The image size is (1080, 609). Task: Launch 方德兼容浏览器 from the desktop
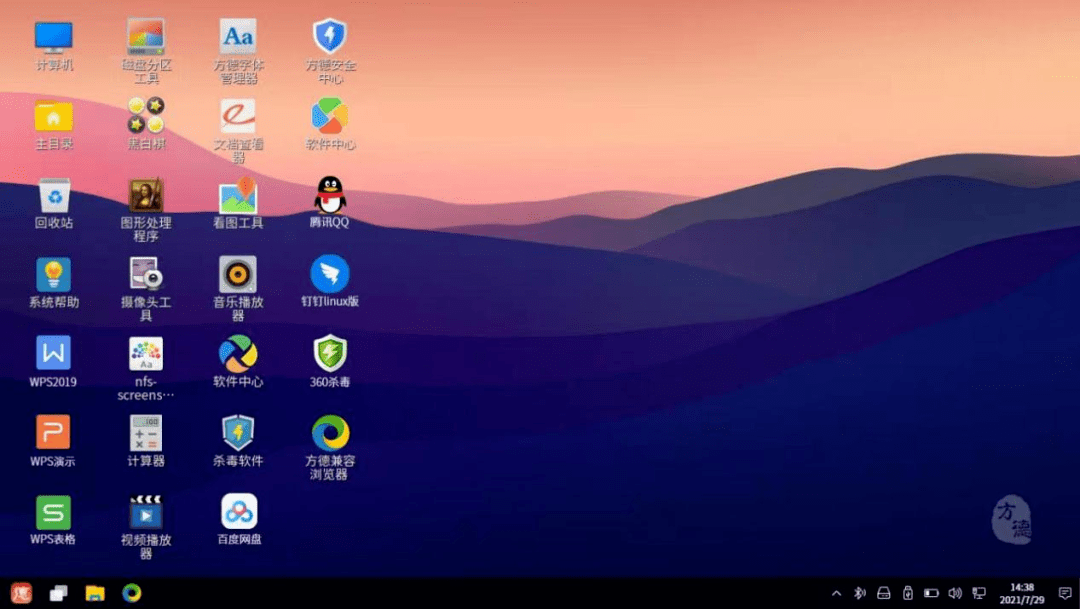pos(329,433)
